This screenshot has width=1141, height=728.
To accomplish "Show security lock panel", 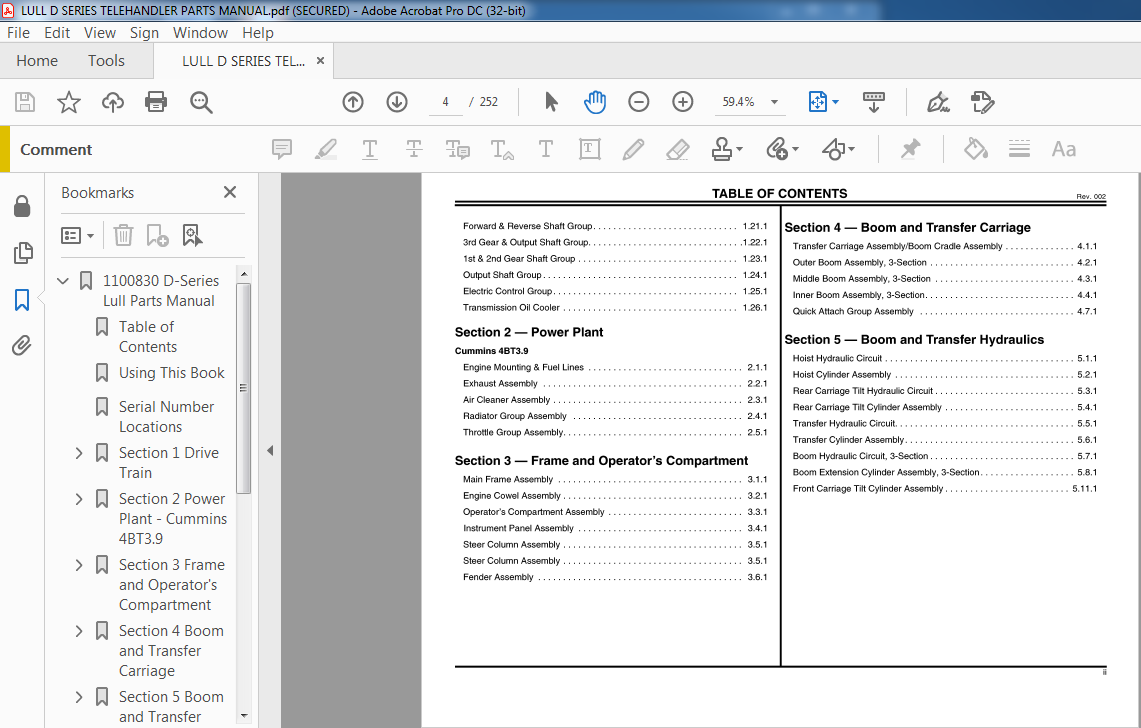I will click(x=22, y=207).
